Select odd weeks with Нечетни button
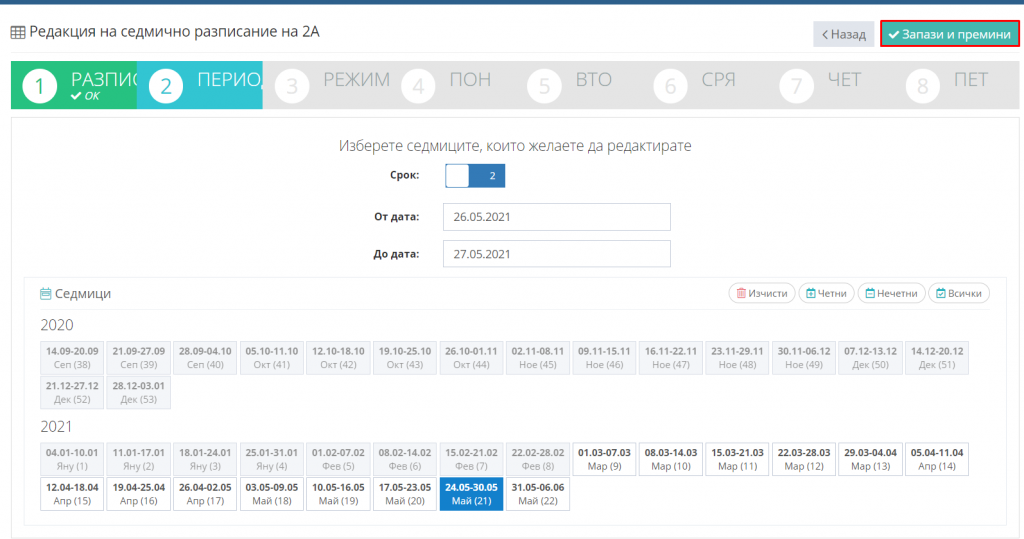1024x539 pixels. pos(890,293)
